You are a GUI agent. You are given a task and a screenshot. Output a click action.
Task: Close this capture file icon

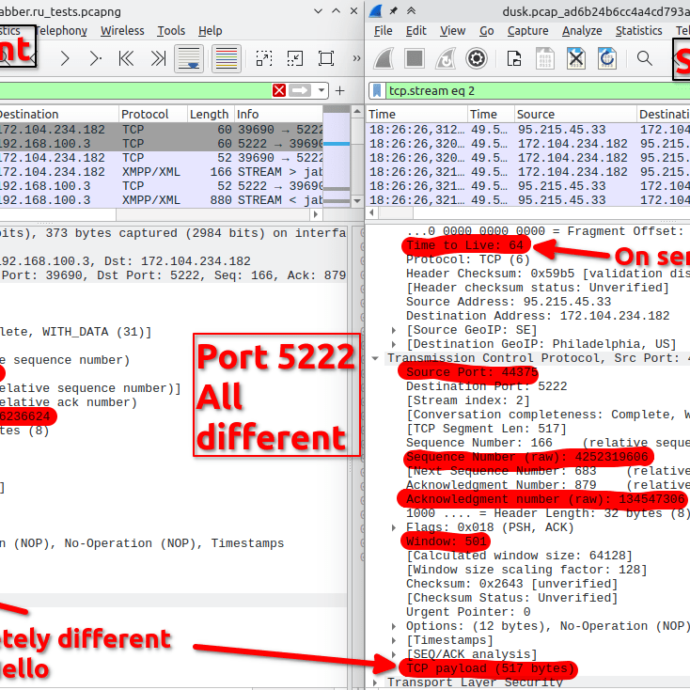576,59
